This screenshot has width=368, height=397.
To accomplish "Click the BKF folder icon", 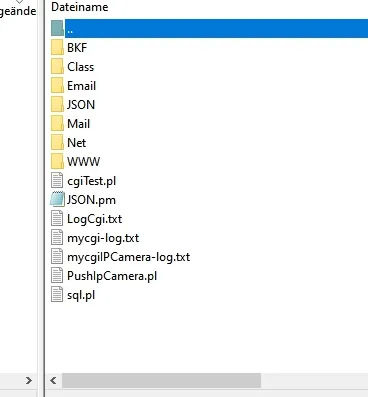I will pyautogui.click(x=57, y=47).
